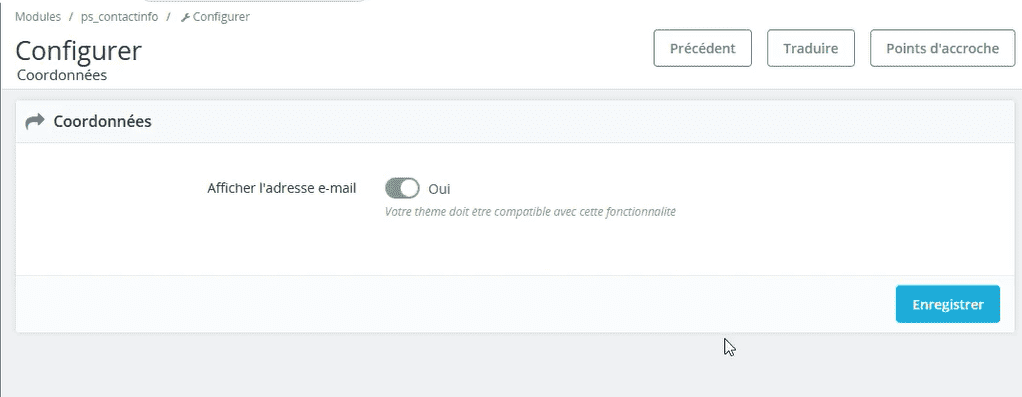The image size is (1022, 397).
Task: Click the theme compatibility help text
Action: 530,211
